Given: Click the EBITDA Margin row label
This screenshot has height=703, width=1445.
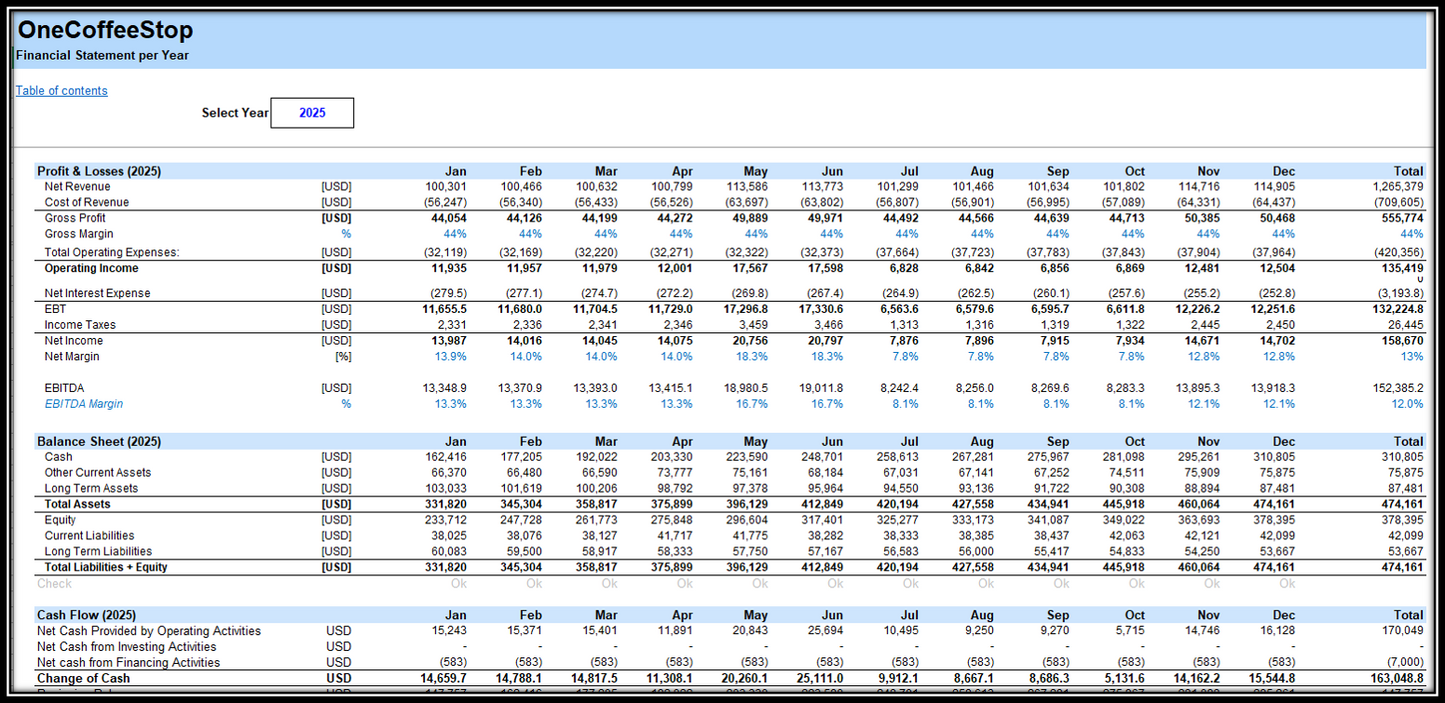Looking at the screenshot, I should pos(84,404).
